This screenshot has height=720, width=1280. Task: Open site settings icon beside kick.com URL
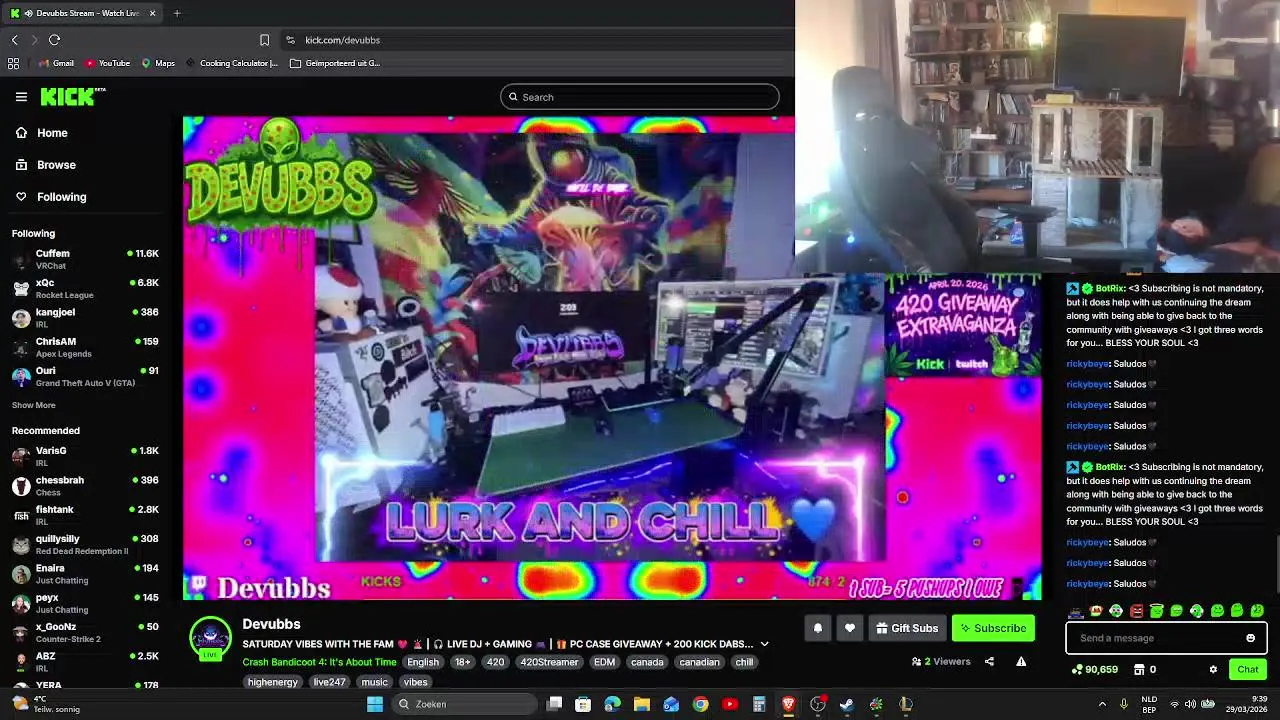[290, 40]
